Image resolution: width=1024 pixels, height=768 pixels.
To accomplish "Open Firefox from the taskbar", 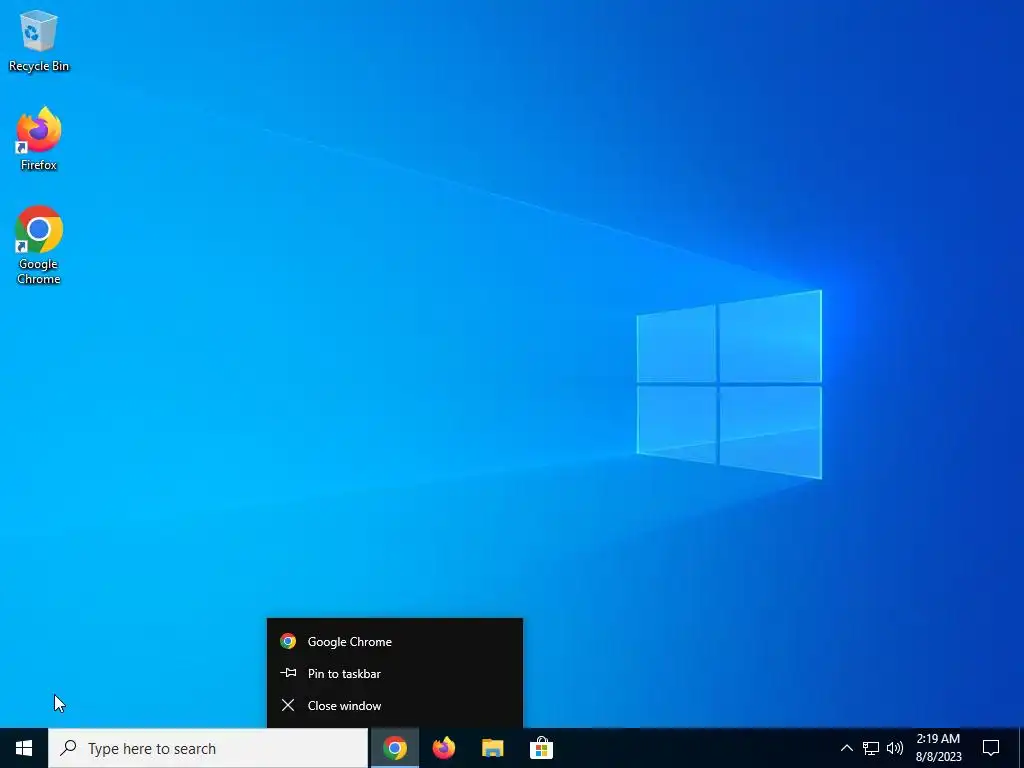I will 443,748.
